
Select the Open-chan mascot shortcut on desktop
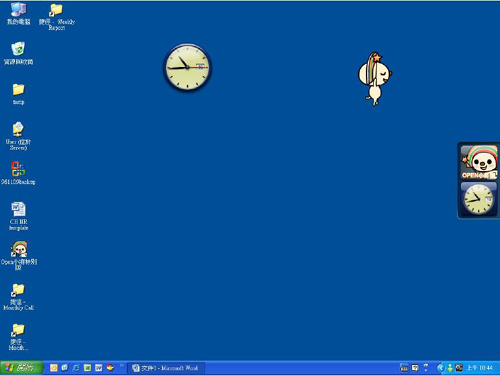click(x=19, y=255)
